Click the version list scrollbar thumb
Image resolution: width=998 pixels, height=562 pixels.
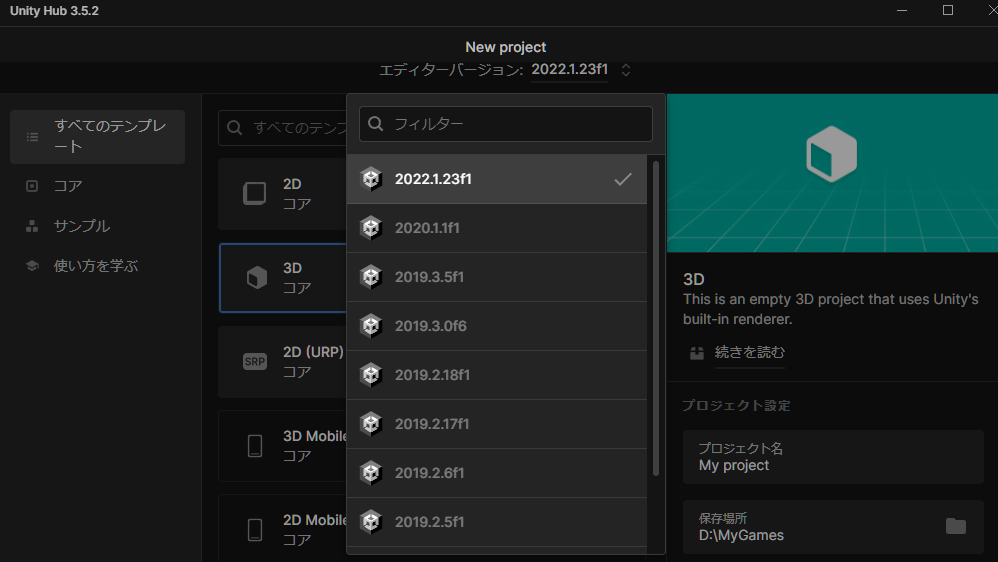tap(656, 318)
